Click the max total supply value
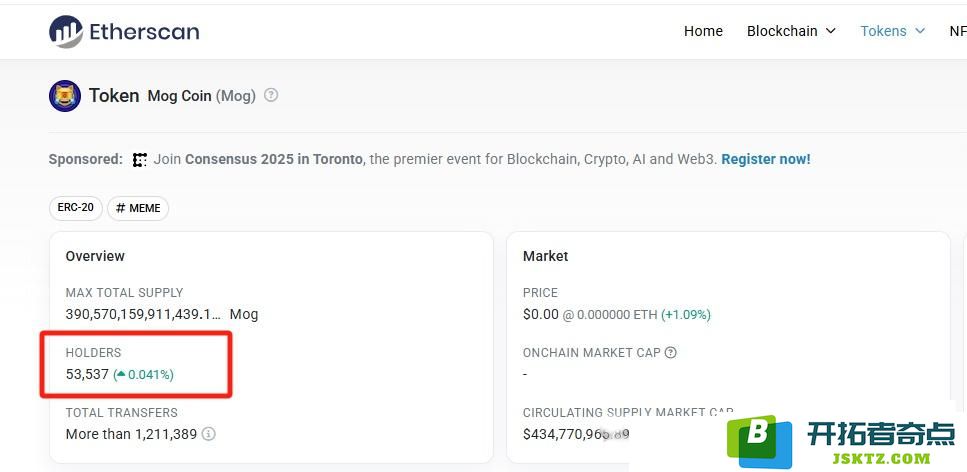This screenshot has width=967, height=472. pos(143,314)
